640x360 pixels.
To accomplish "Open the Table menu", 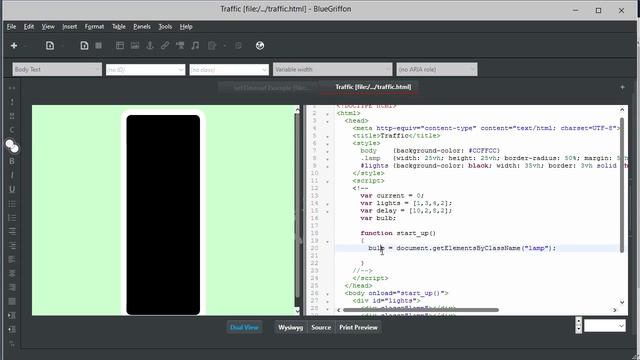I will (119, 27).
